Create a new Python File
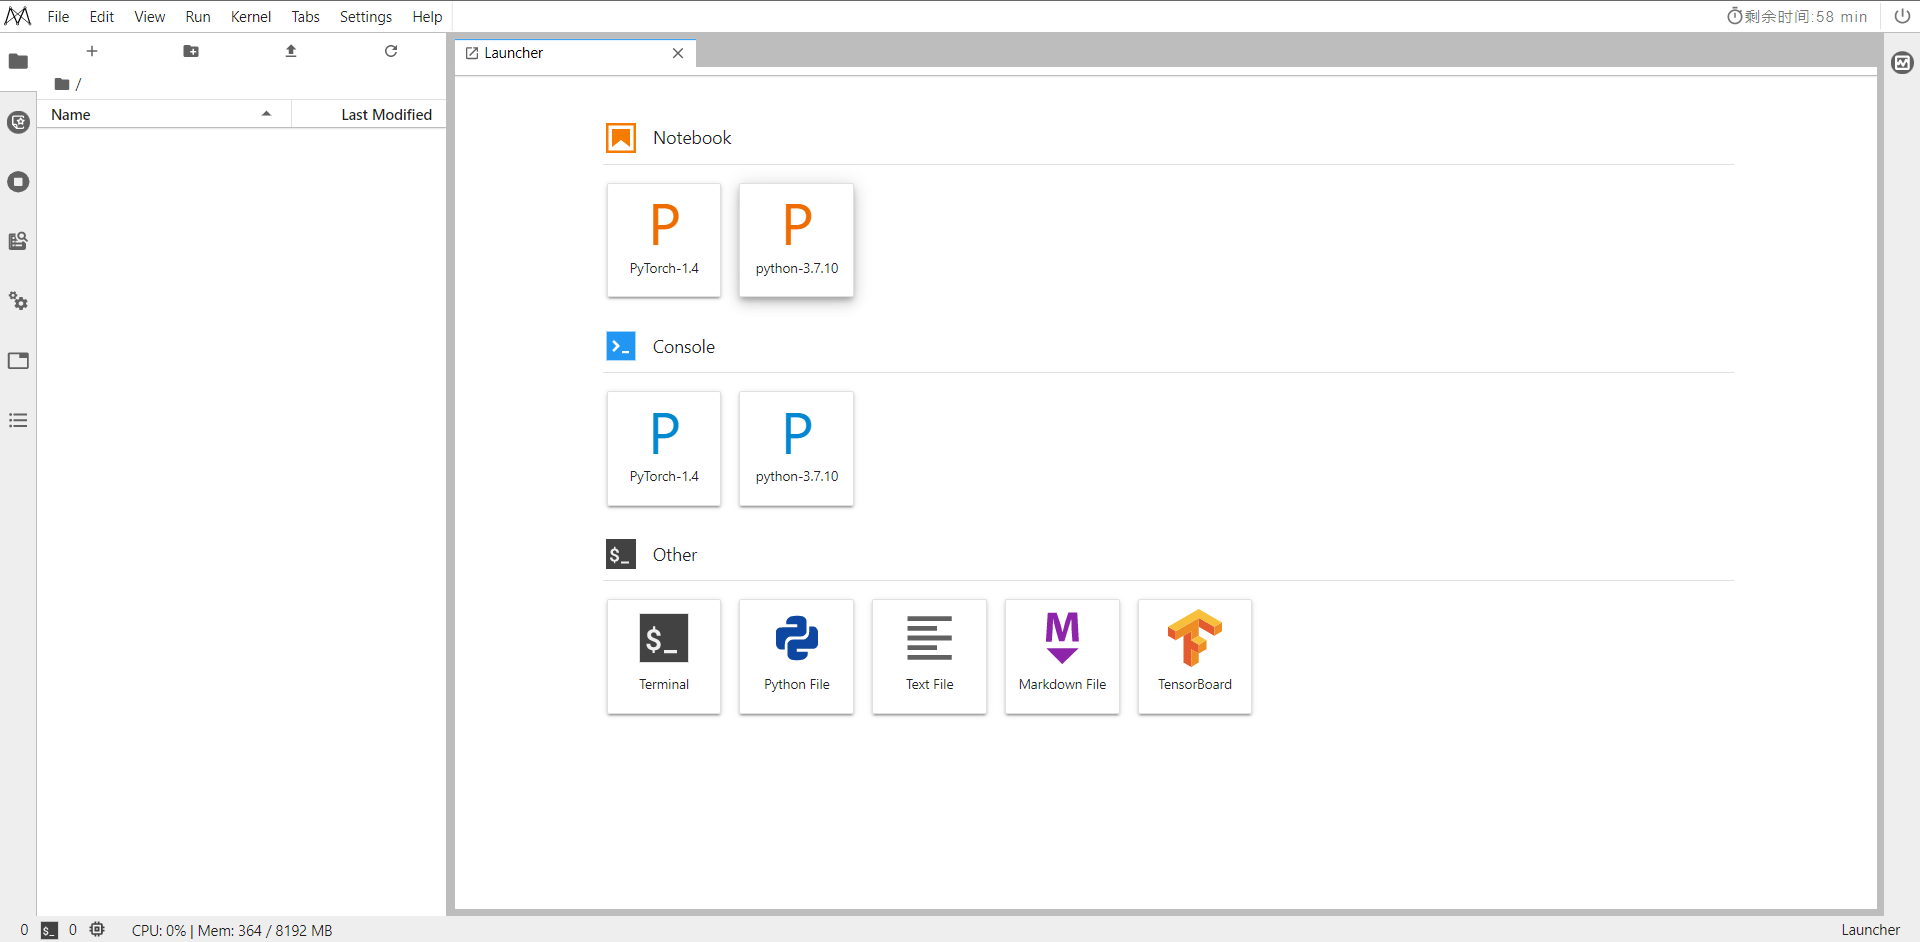The width and height of the screenshot is (1920, 942). point(797,656)
